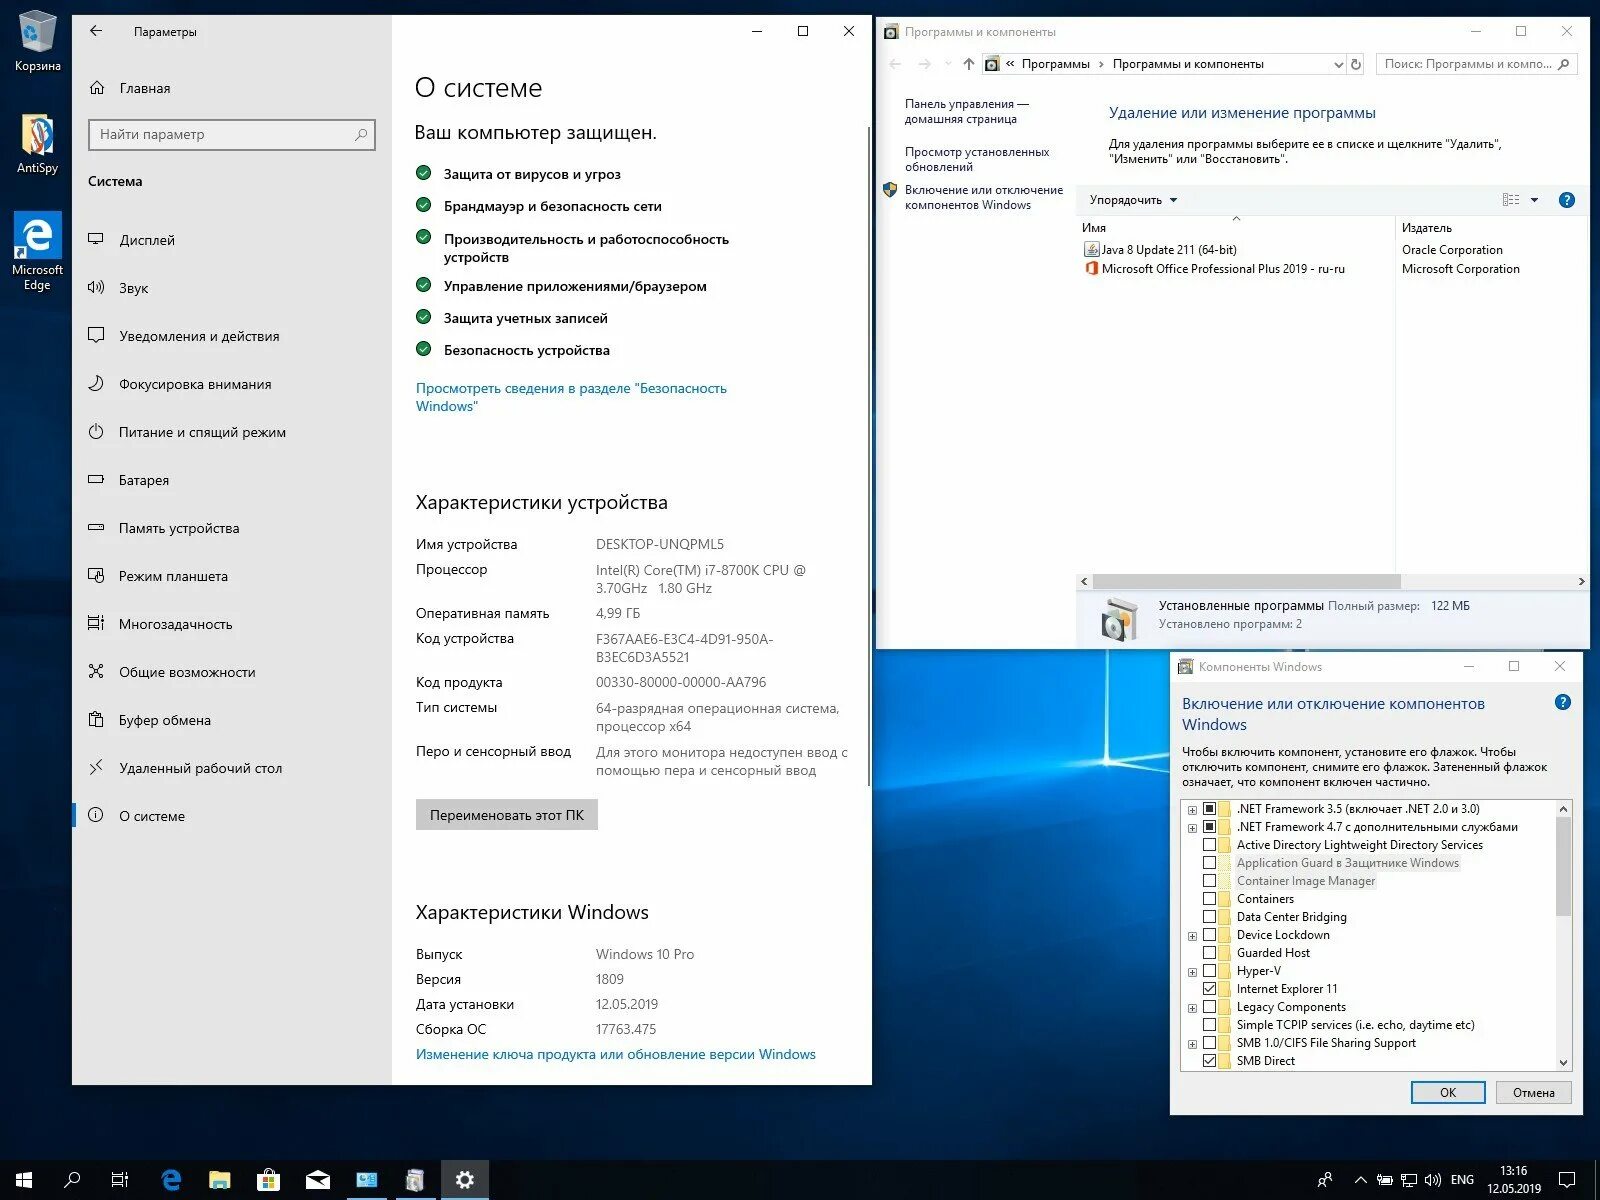
Task: Enable Data Center Bridging checkbox
Action: click(x=1209, y=917)
